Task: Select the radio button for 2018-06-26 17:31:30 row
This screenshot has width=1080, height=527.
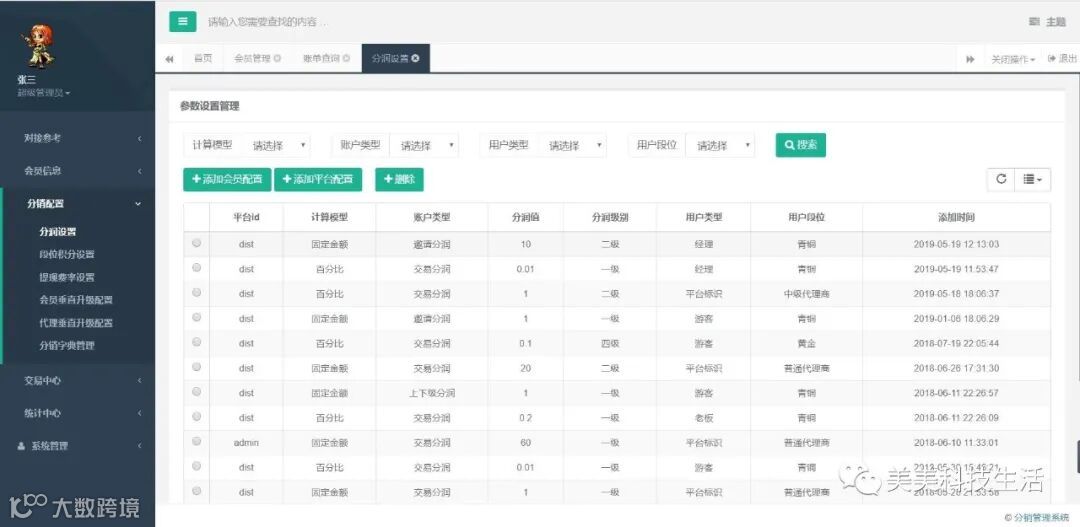Action: (x=197, y=366)
